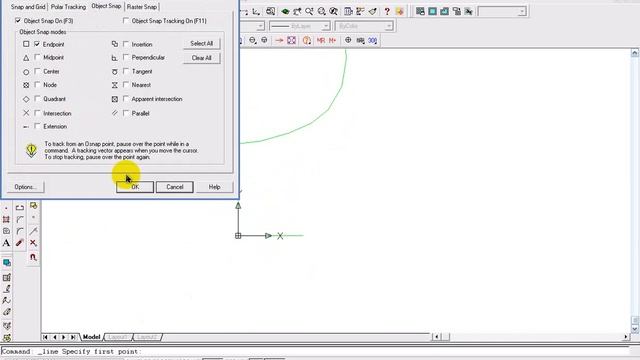
Task: Select the Multiline Text A tool
Action: pyautogui.click(x=6, y=243)
